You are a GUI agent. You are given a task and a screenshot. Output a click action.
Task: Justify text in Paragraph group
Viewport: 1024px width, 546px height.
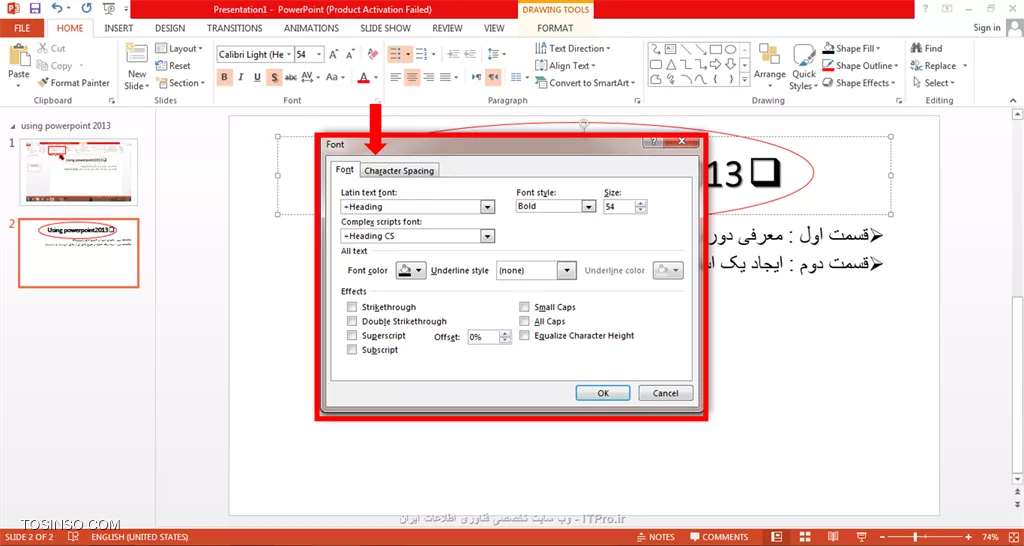point(445,78)
